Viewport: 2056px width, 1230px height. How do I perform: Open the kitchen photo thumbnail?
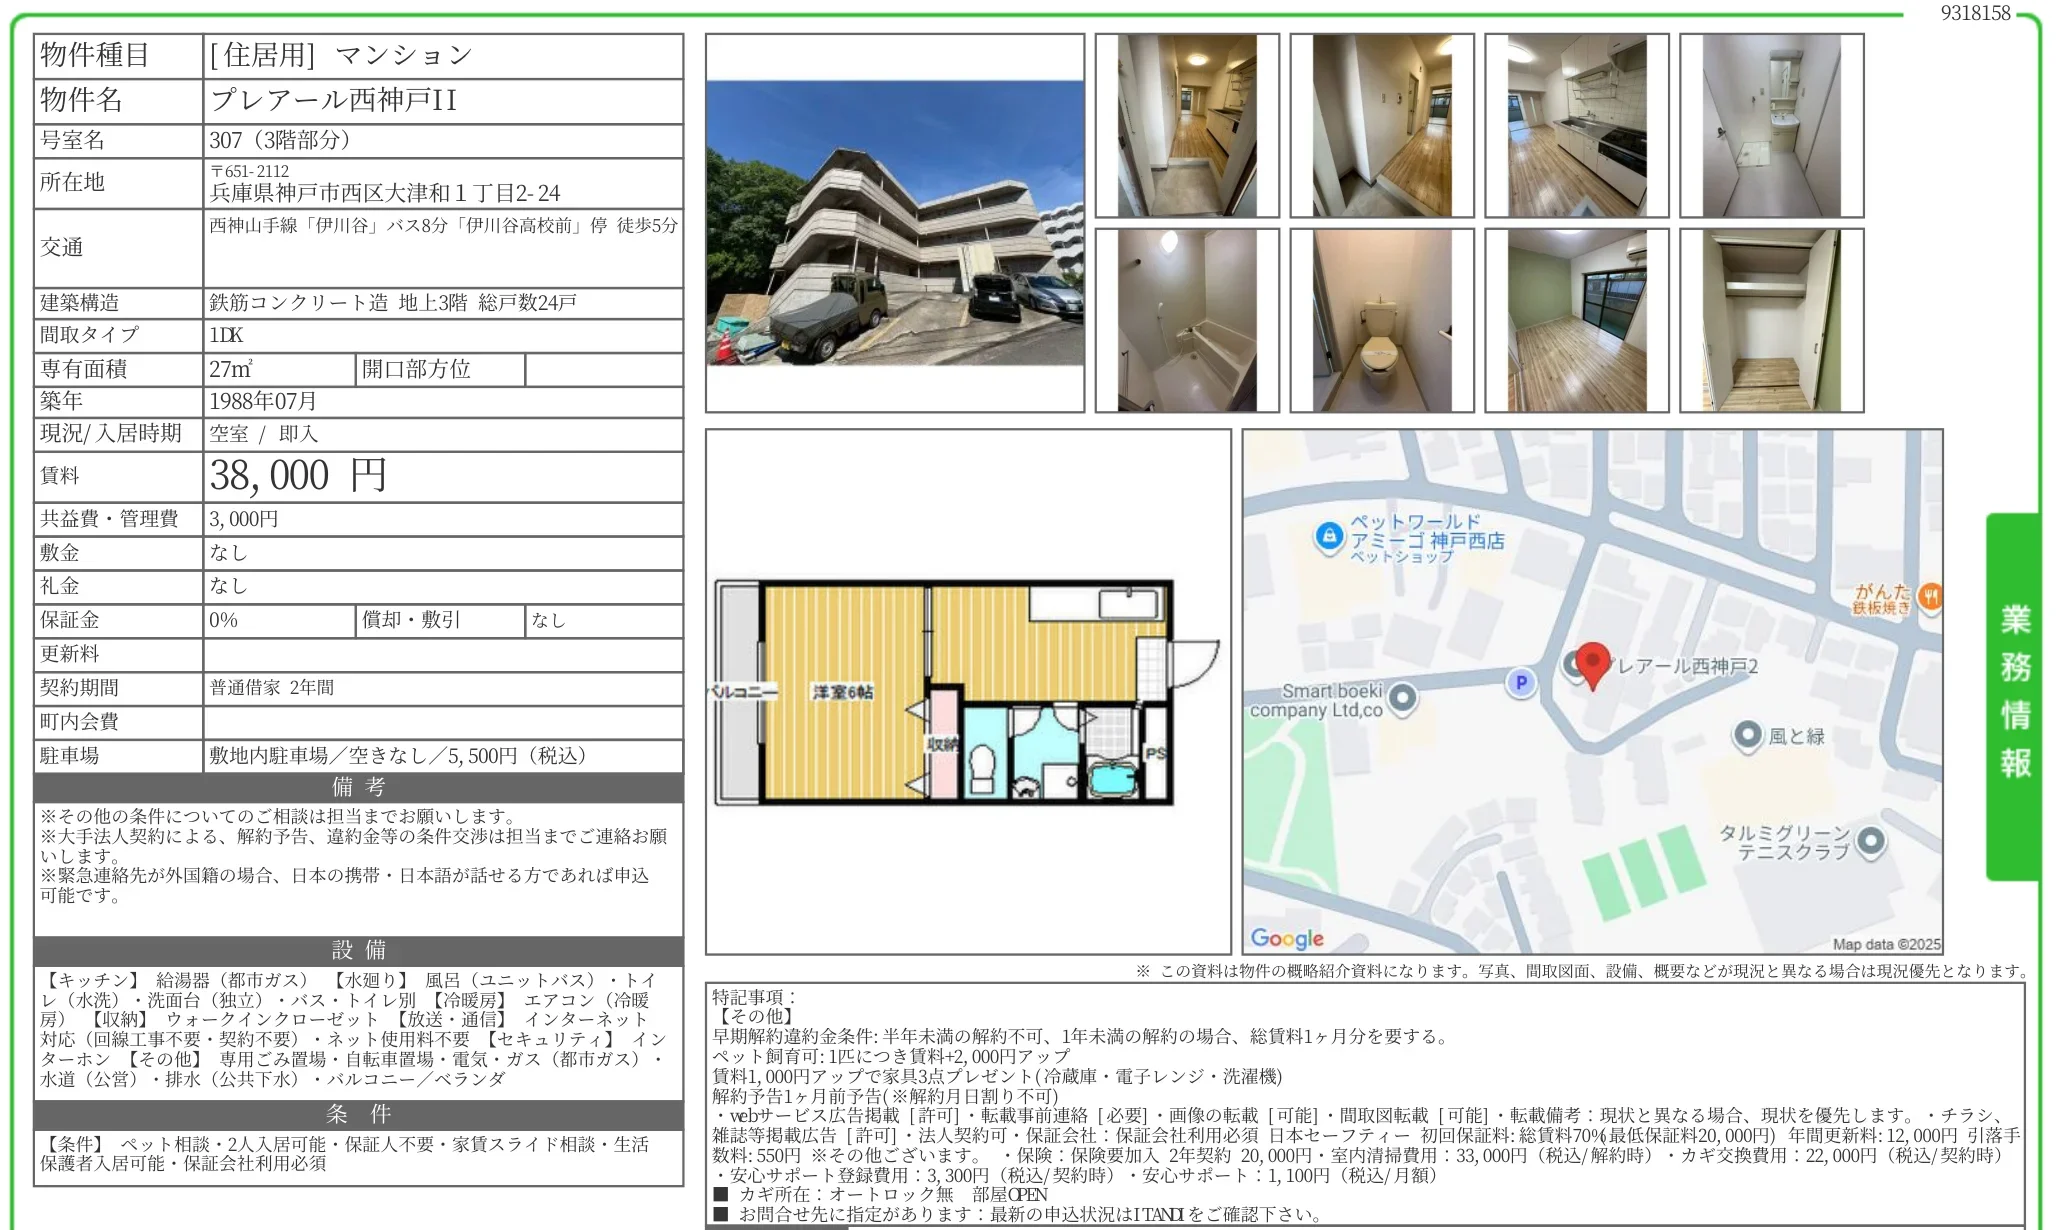(x=1576, y=126)
